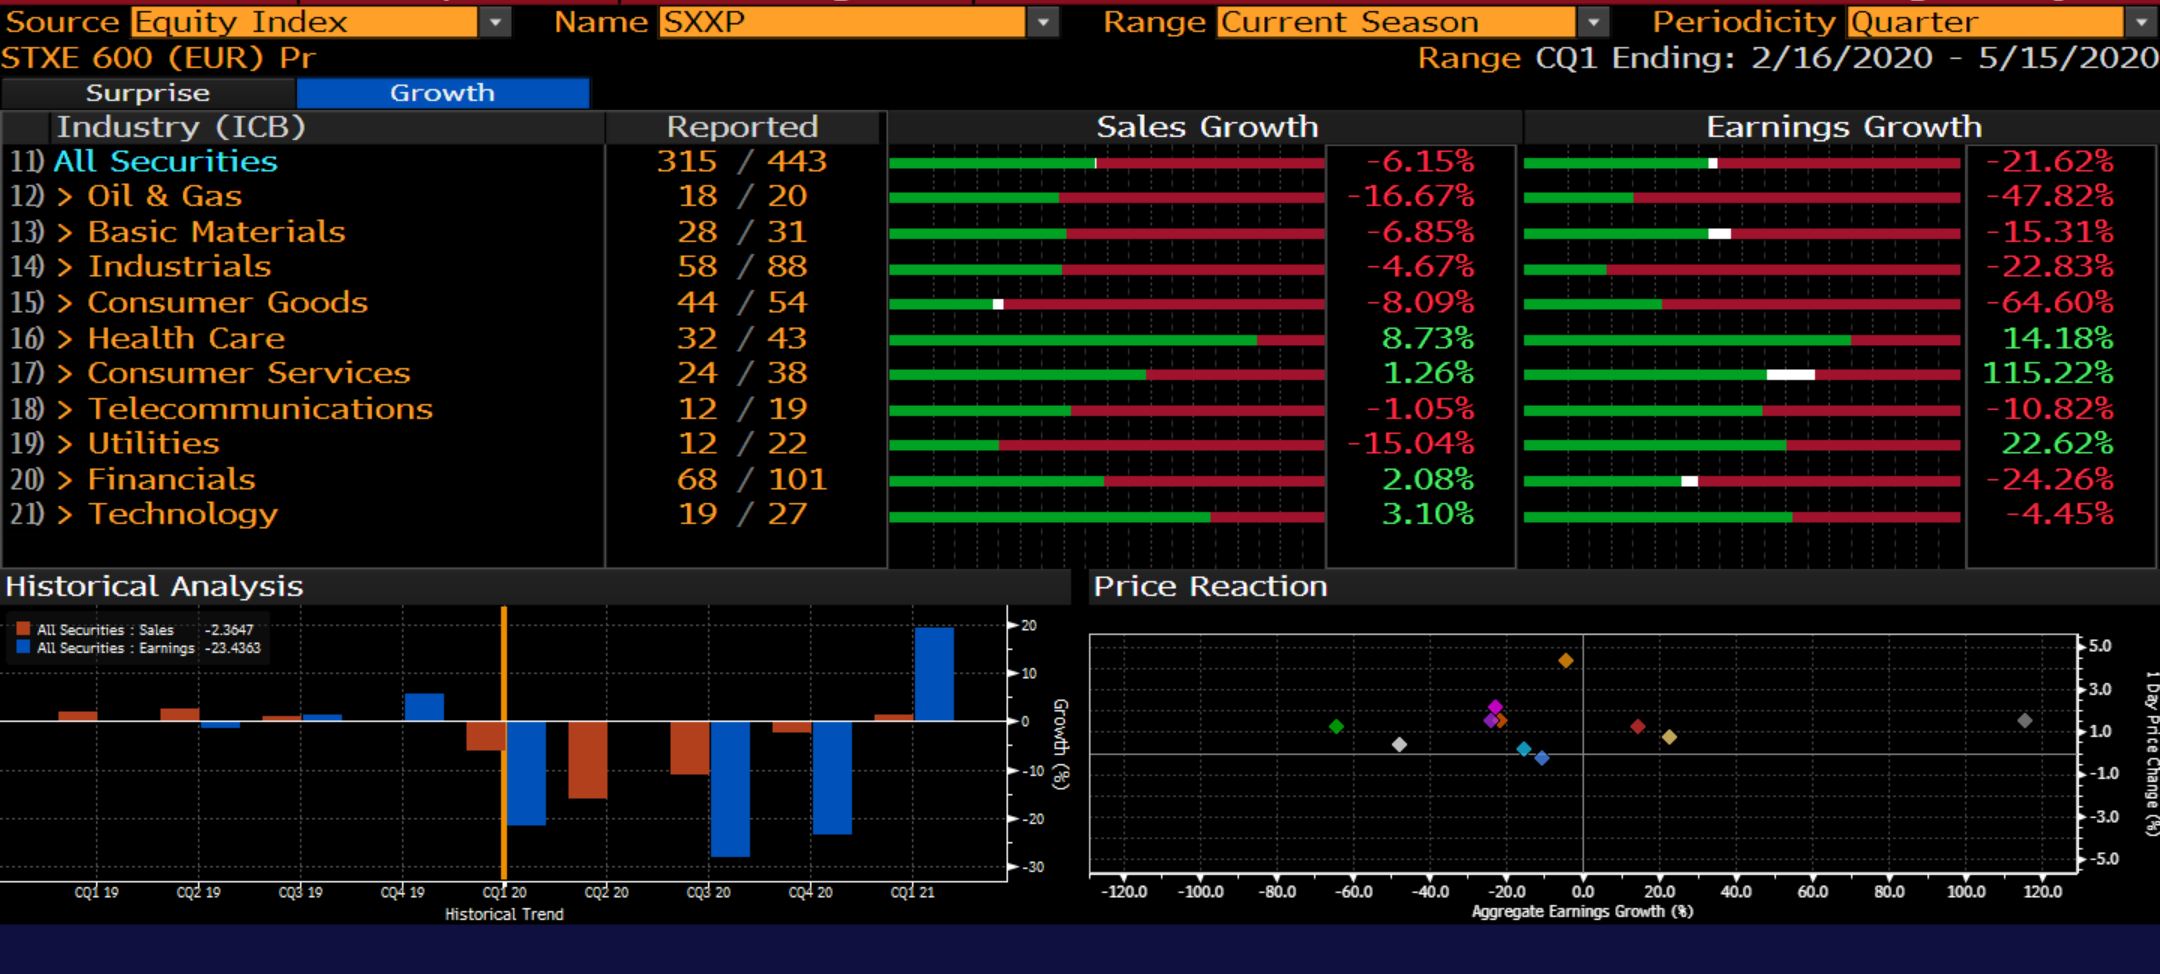Image resolution: width=2160 pixels, height=974 pixels.
Task: Open the Range Current Season dropdown arrow
Action: click(x=1592, y=21)
